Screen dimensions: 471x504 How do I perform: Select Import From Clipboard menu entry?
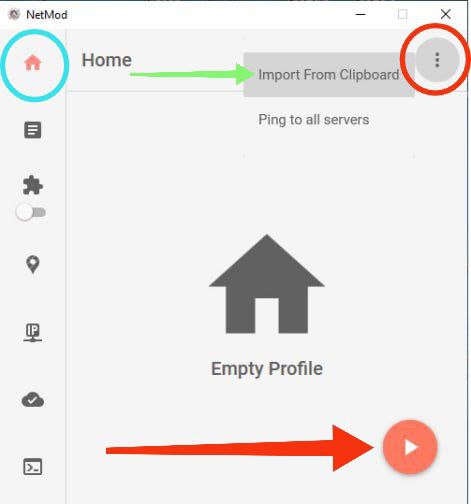(329, 75)
